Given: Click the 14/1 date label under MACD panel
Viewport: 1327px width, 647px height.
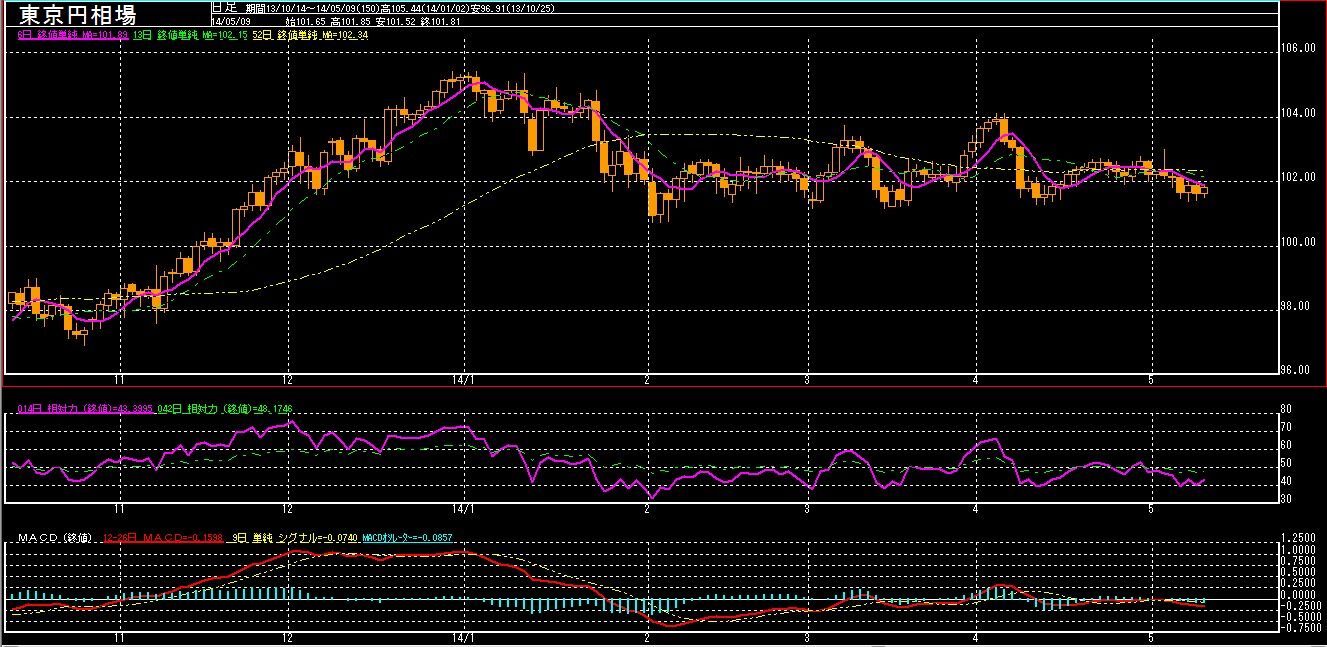Looking at the screenshot, I should [463, 637].
